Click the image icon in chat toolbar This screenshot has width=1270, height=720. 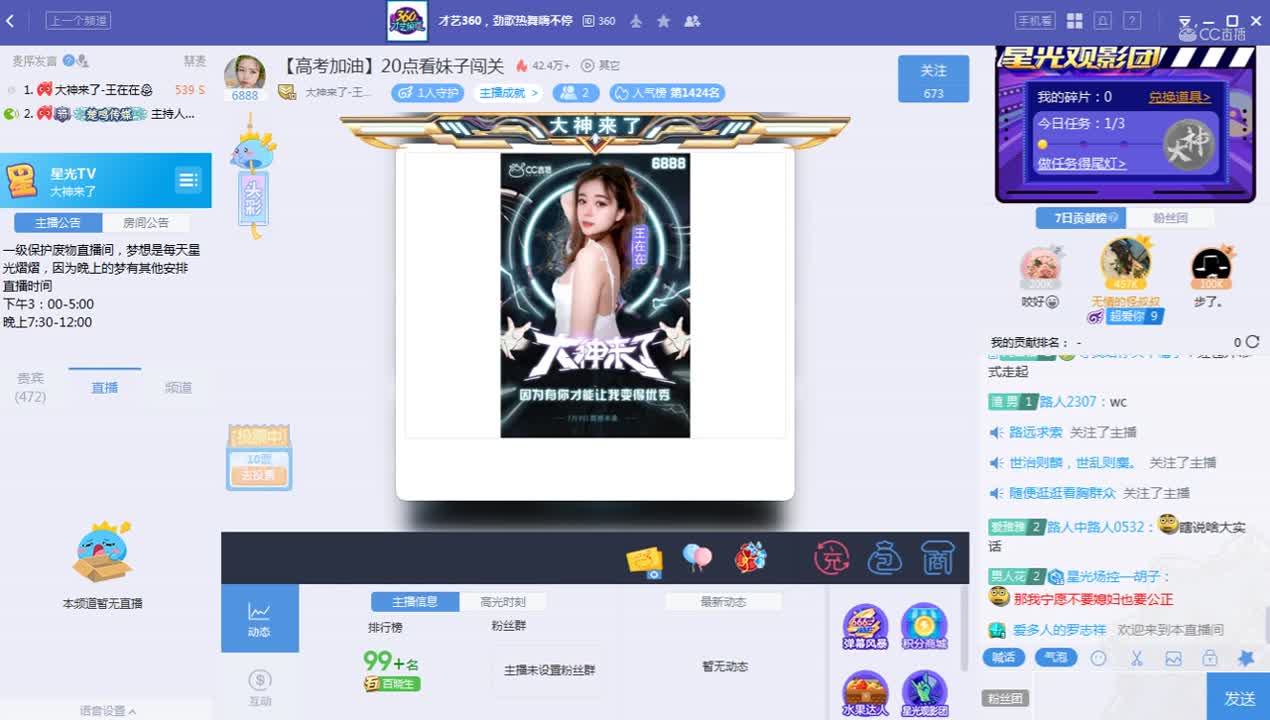click(1173, 658)
